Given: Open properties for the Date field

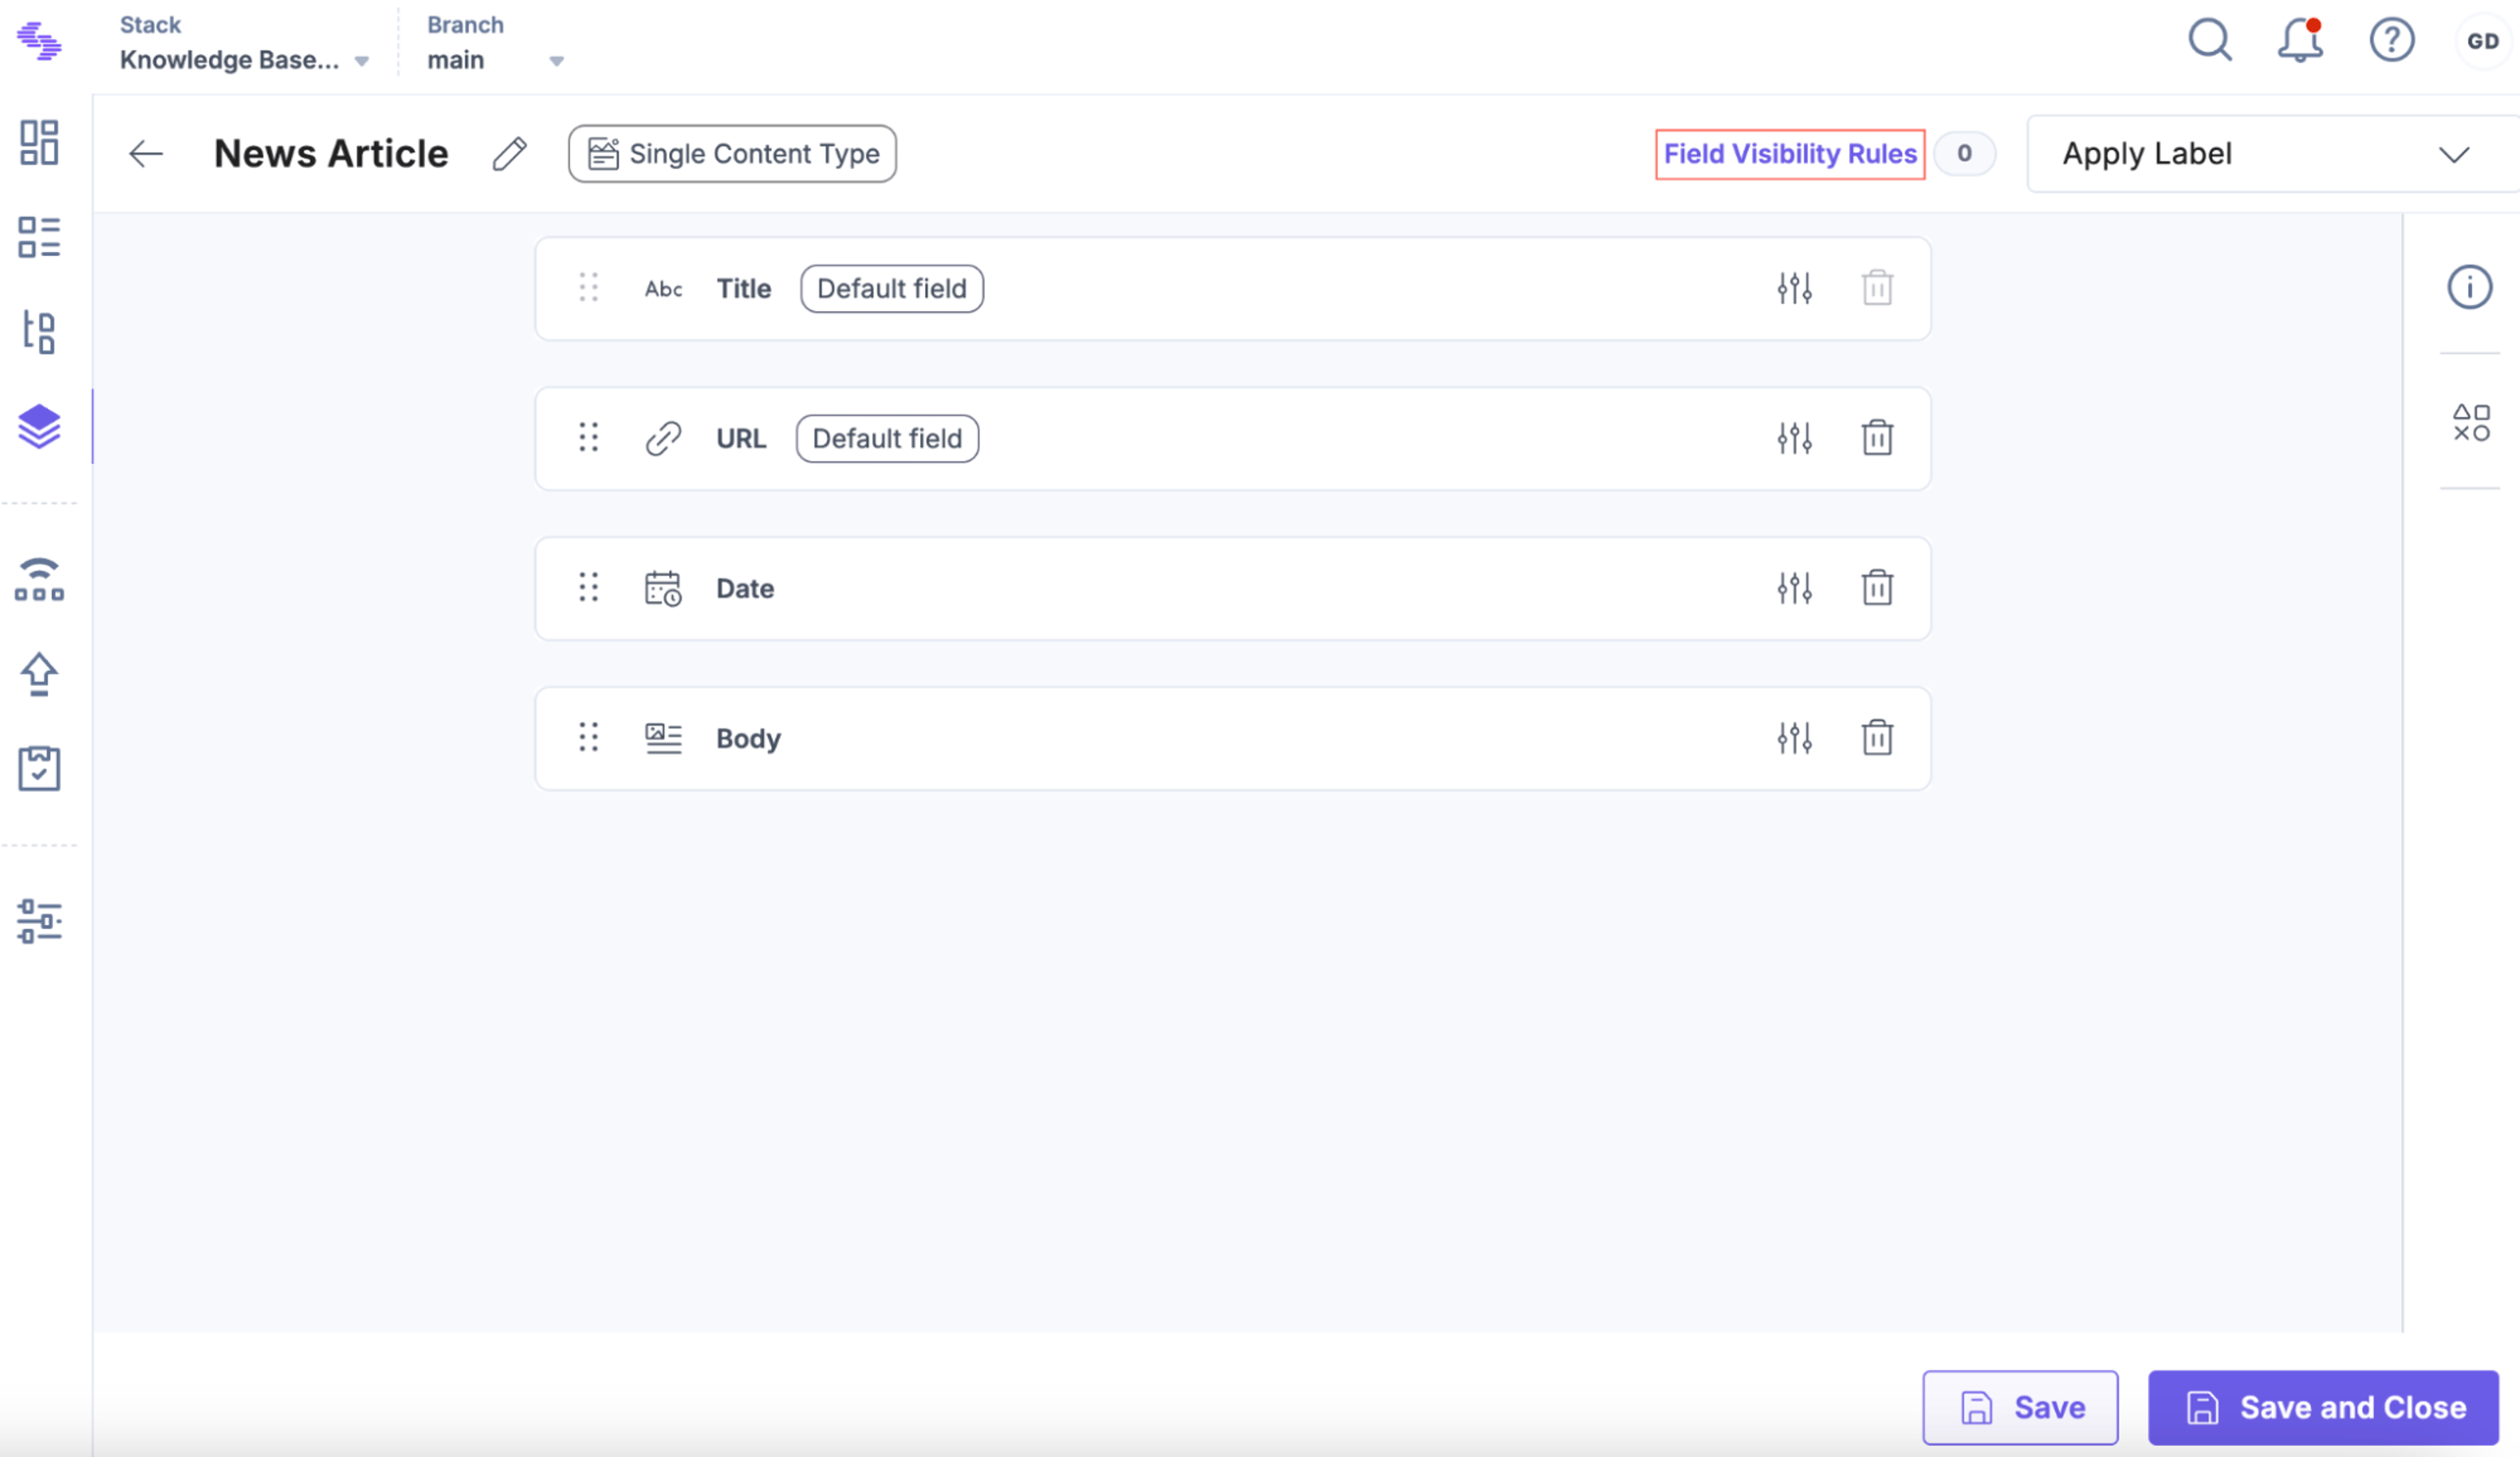Looking at the screenshot, I should (1795, 588).
